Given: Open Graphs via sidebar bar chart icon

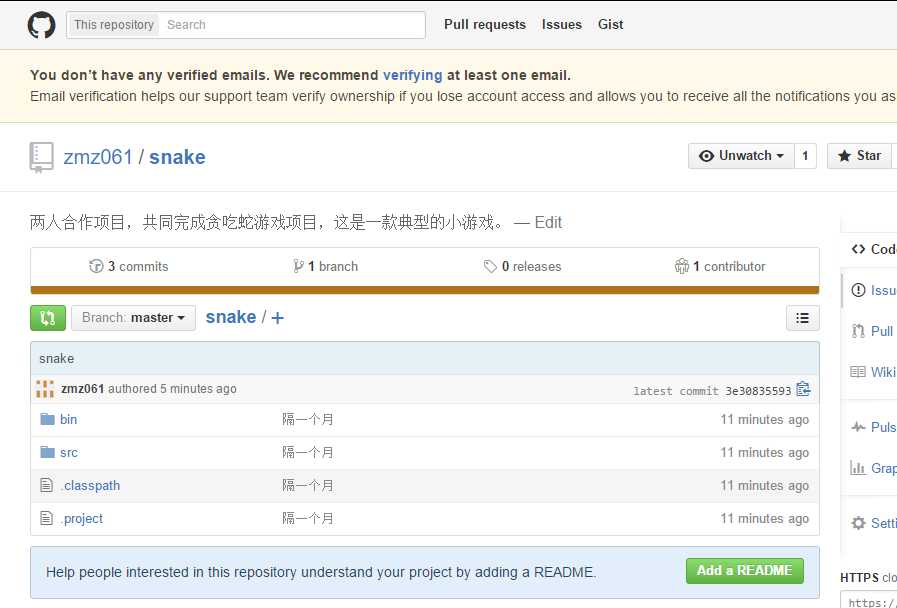Looking at the screenshot, I should (x=858, y=468).
